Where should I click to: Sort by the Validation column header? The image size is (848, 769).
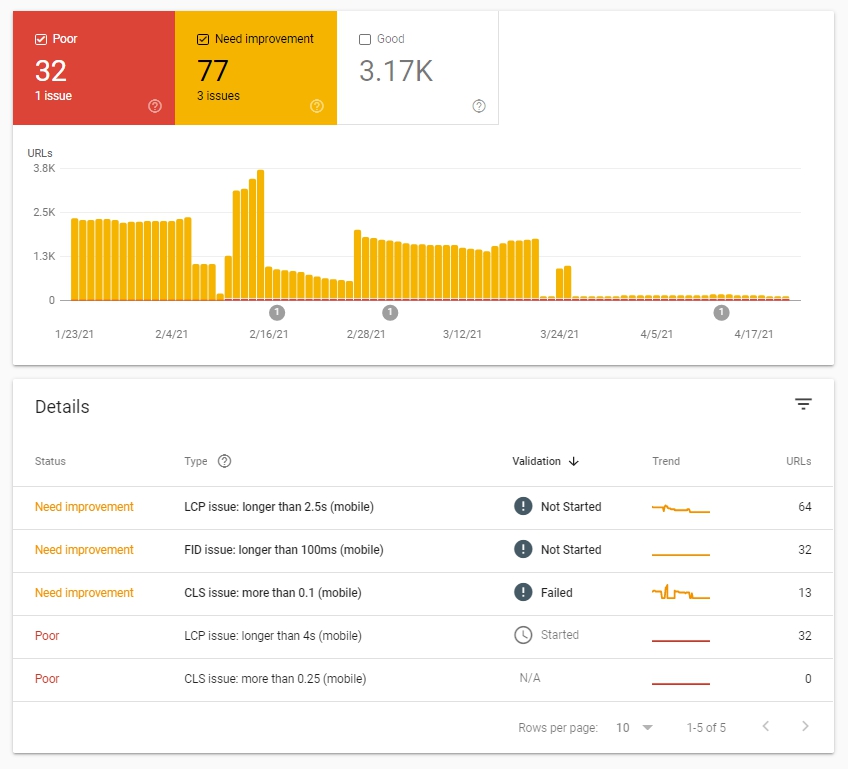pos(536,461)
